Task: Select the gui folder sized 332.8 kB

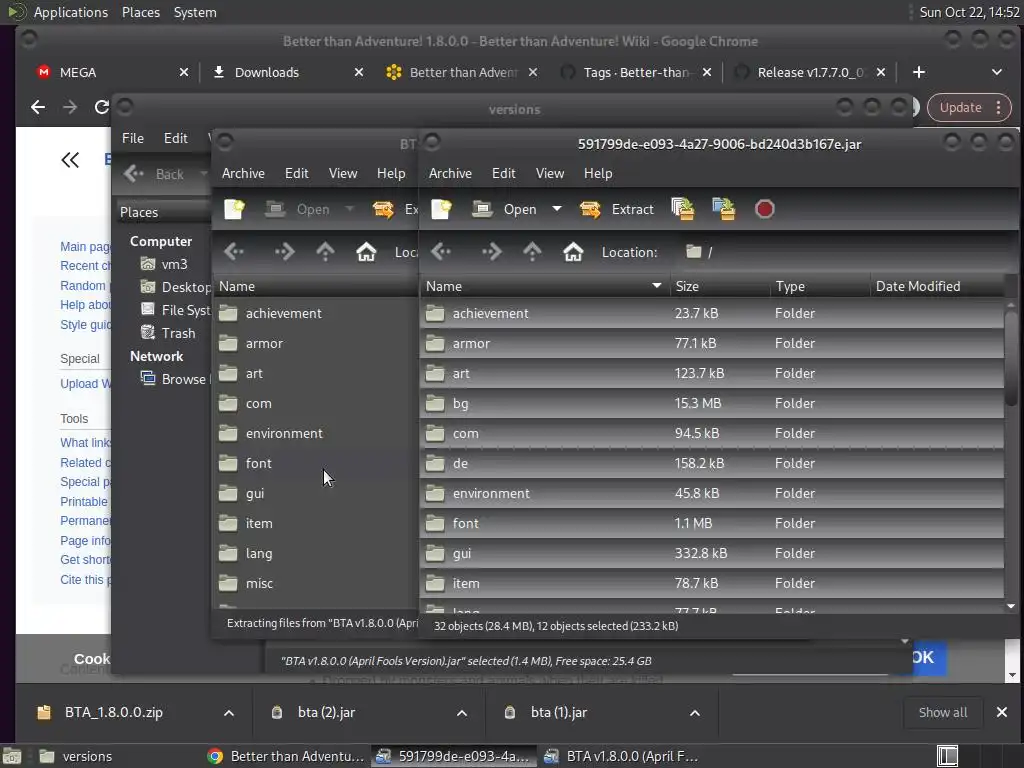Action: [x=712, y=554]
